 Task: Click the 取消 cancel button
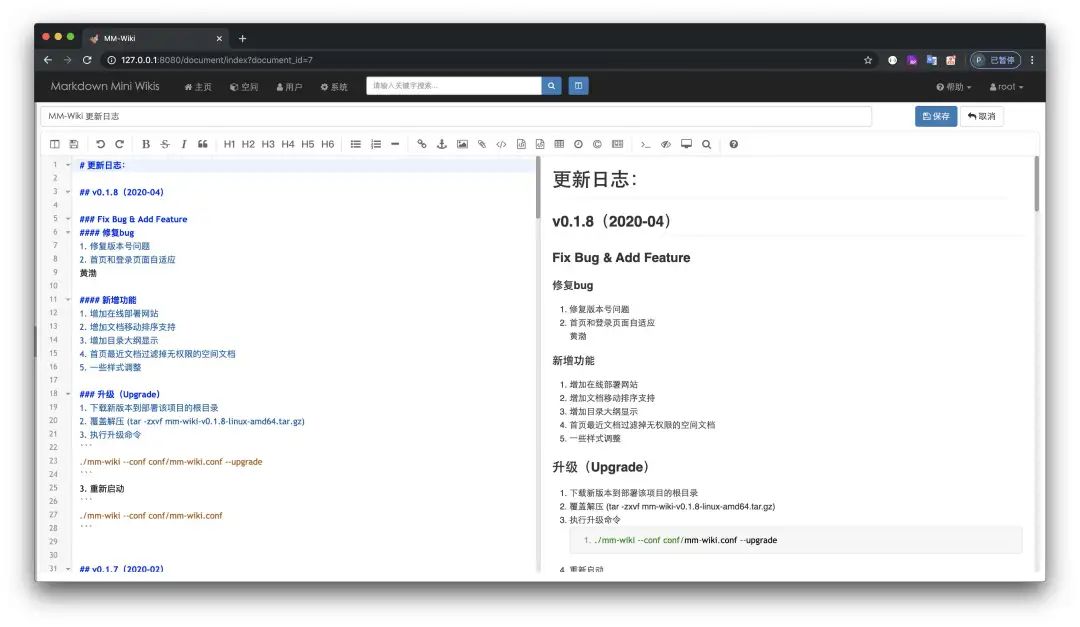(x=982, y=116)
